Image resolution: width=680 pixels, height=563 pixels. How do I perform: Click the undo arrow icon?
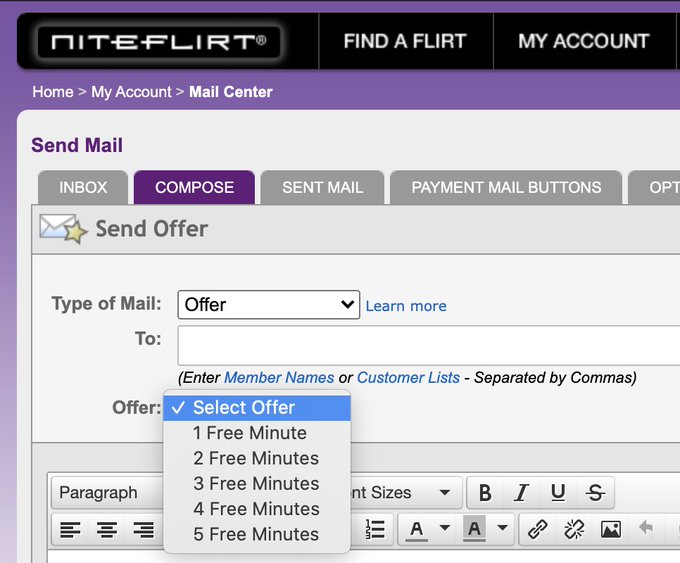point(647,528)
